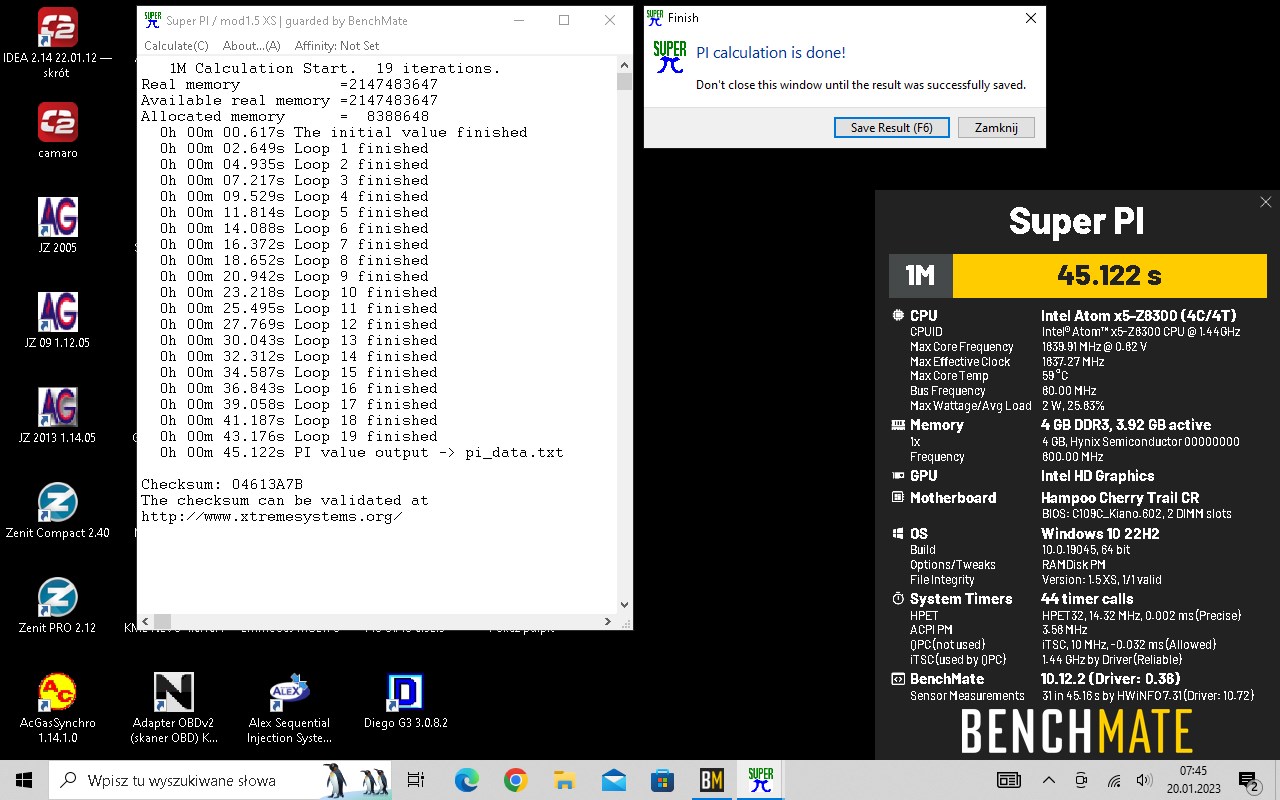Click the BENCHMATE logo in result panel
The height and width of the screenshot is (800, 1280).
pyautogui.click(x=1076, y=732)
